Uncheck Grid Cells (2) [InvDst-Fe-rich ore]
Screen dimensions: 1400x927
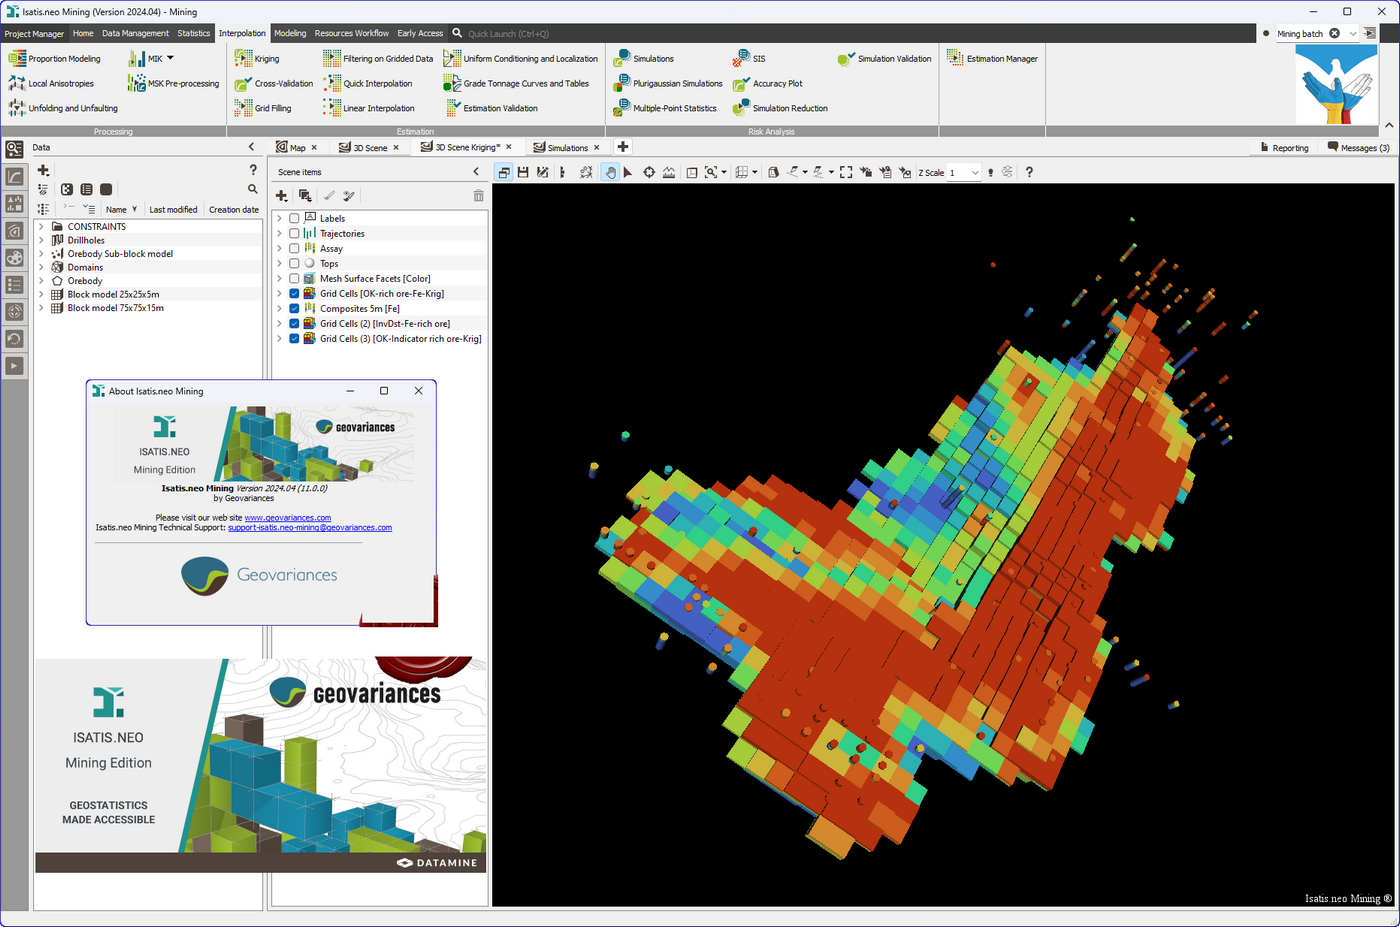(294, 323)
